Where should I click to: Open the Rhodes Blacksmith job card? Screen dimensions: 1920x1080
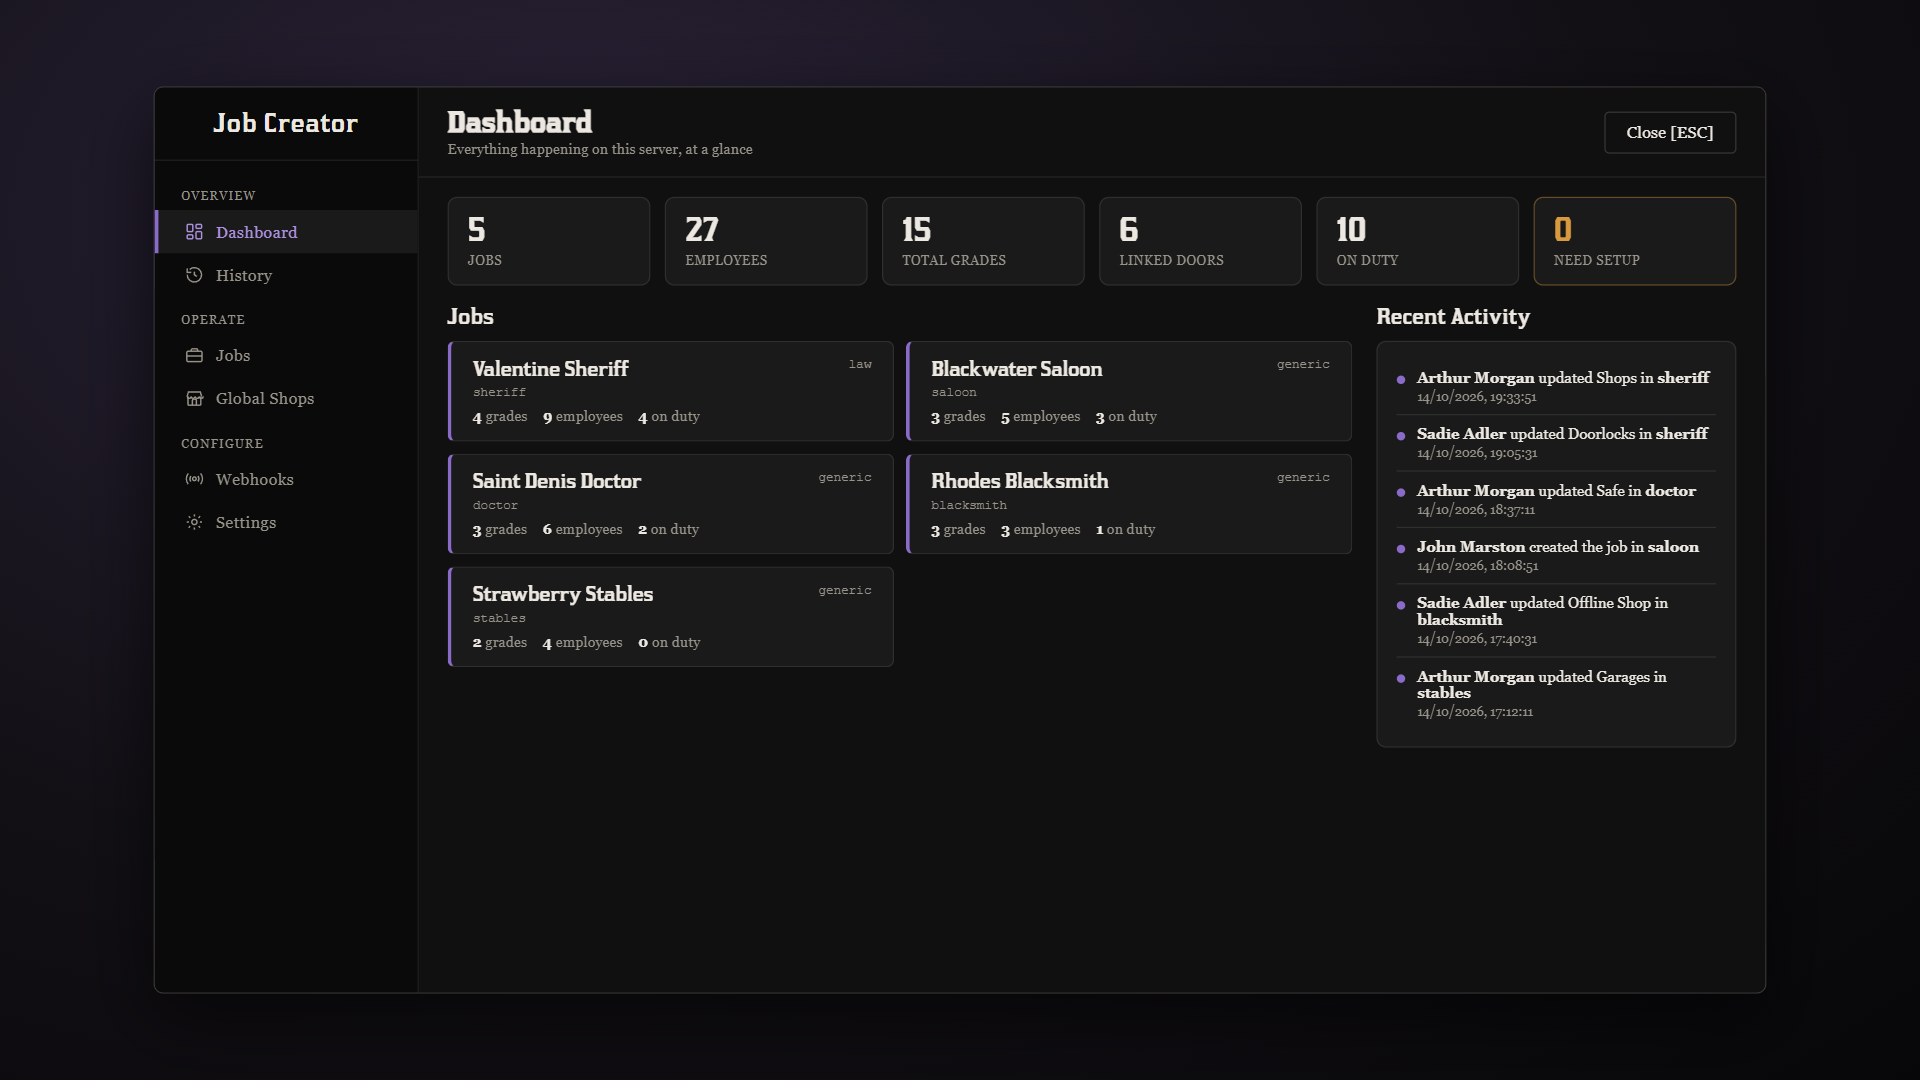pos(1129,504)
